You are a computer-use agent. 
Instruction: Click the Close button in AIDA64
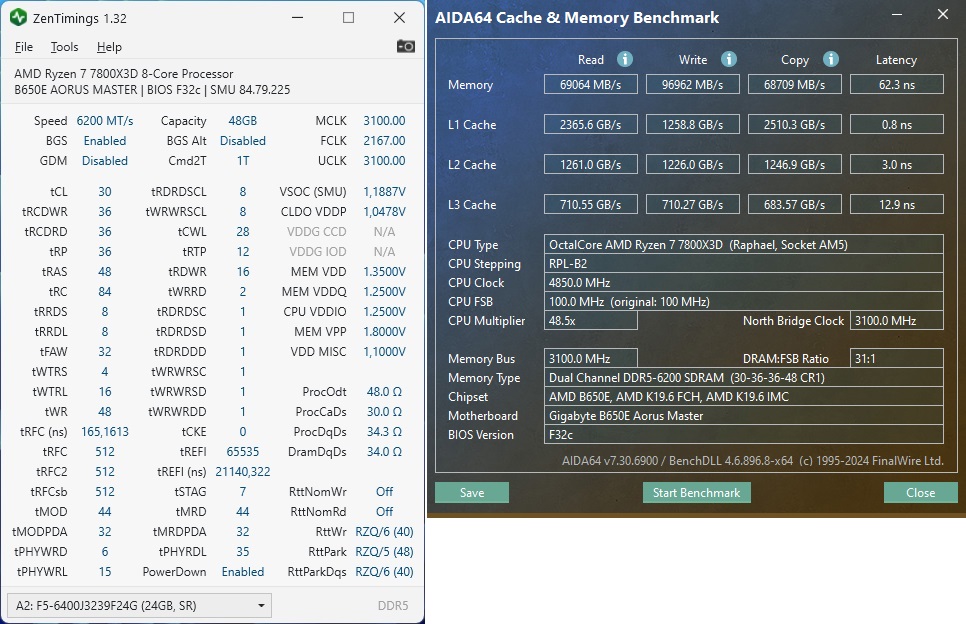click(x=920, y=493)
